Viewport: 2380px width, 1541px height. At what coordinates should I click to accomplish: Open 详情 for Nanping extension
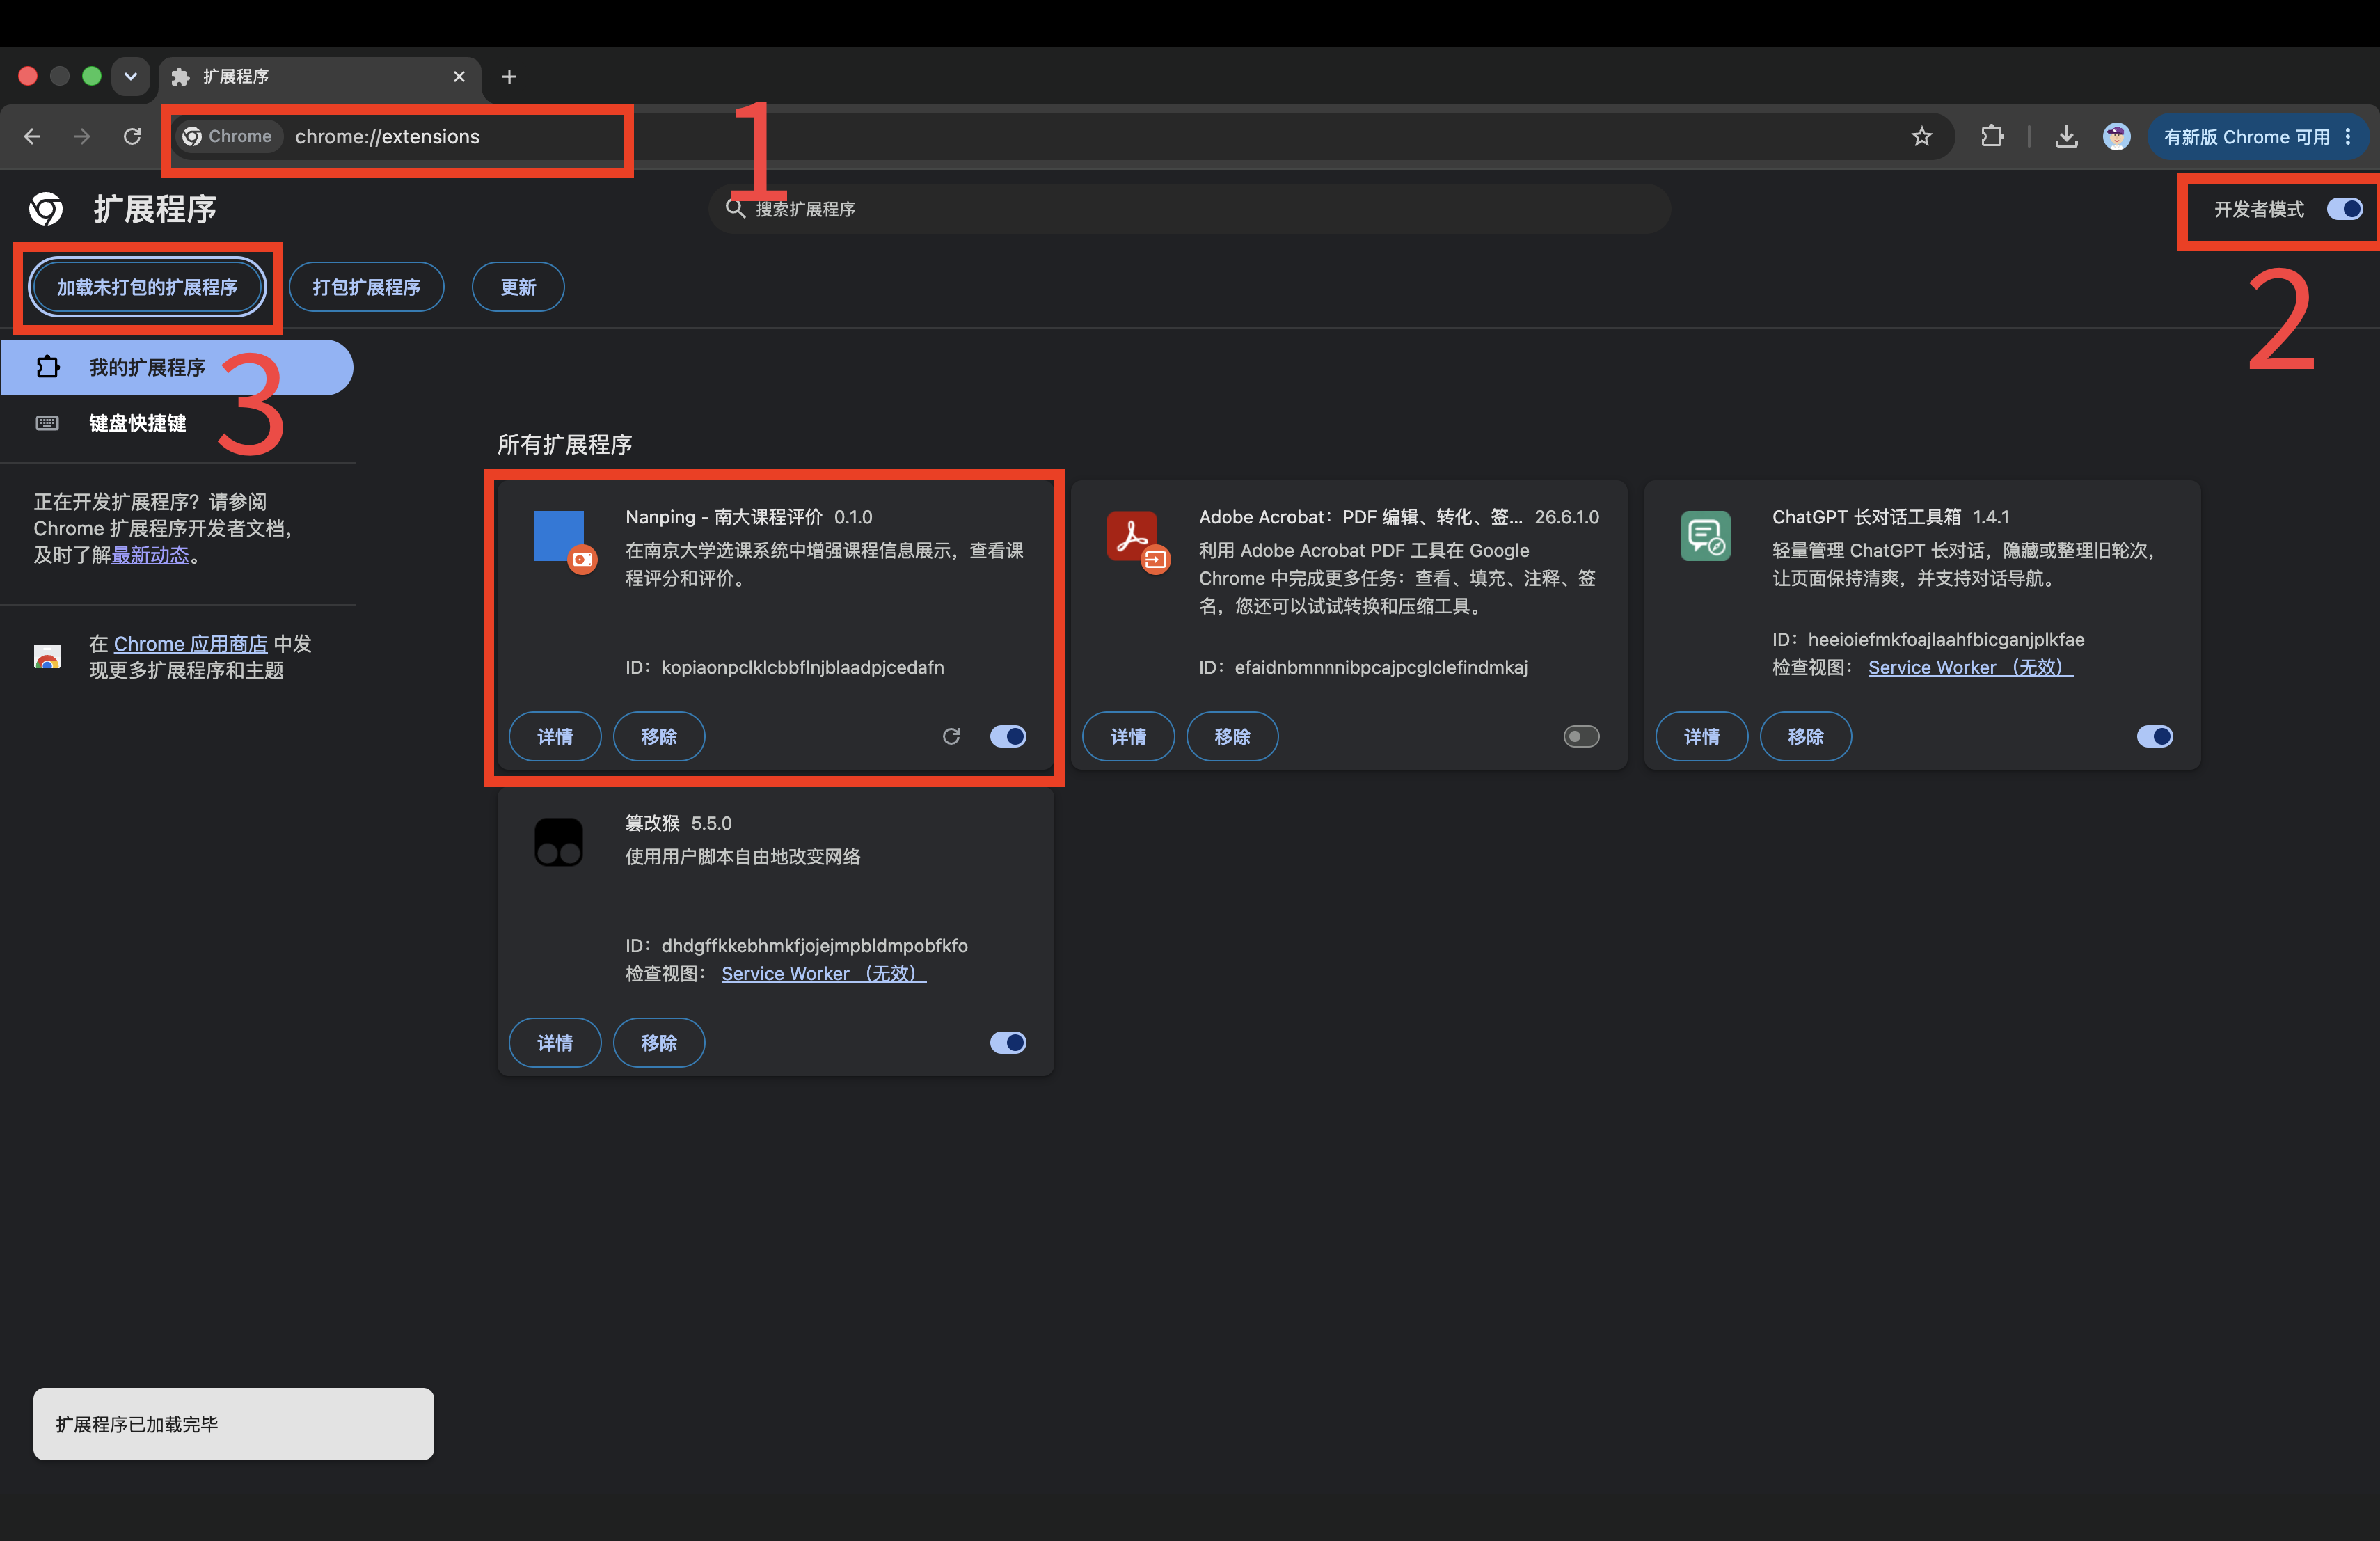(x=555, y=736)
